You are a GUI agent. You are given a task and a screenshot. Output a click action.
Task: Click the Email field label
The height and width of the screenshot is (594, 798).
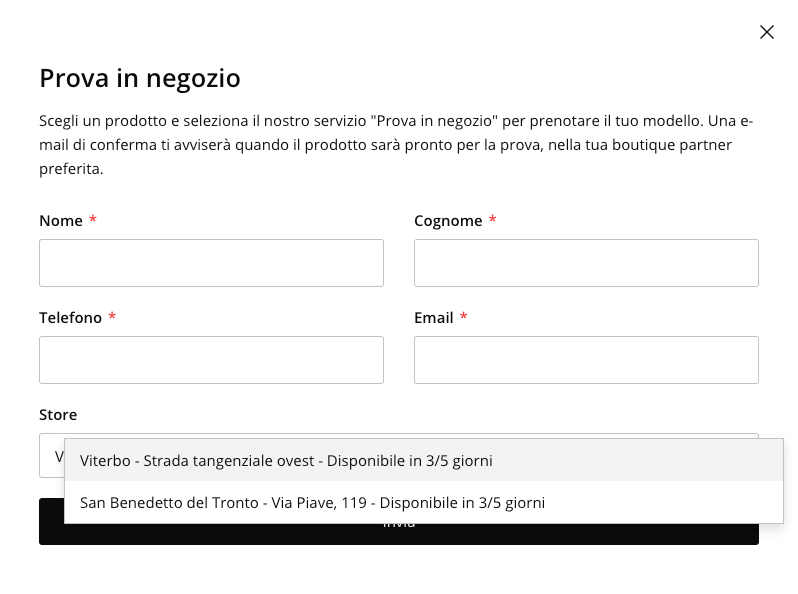pyautogui.click(x=434, y=318)
